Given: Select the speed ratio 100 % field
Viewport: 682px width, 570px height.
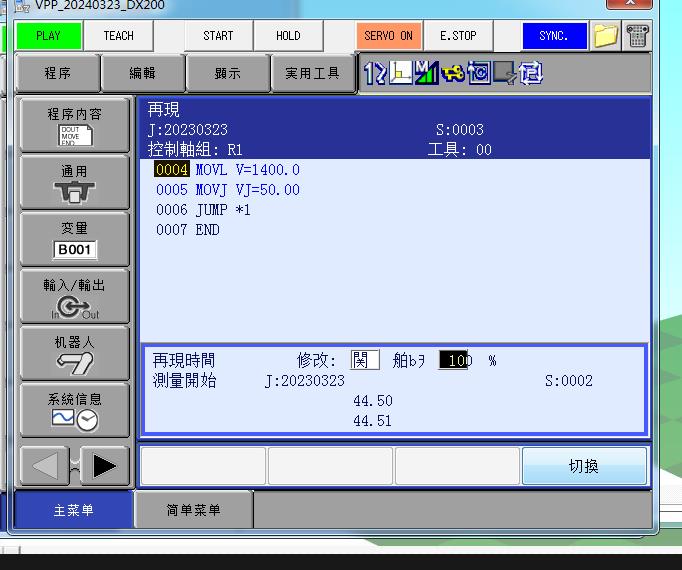Looking at the screenshot, I should pyautogui.click(x=453, y=360).
